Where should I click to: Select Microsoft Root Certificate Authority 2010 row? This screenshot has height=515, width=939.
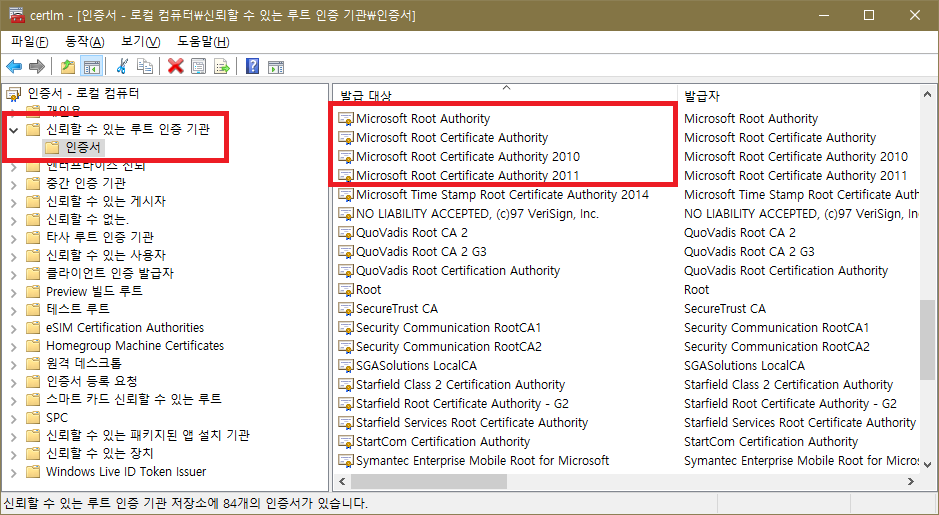[468, 156]
